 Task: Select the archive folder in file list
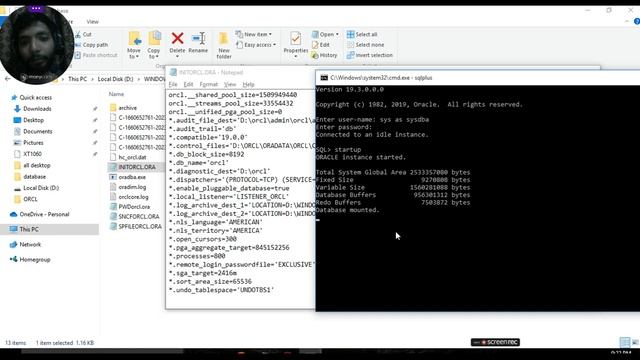point(123,108)
